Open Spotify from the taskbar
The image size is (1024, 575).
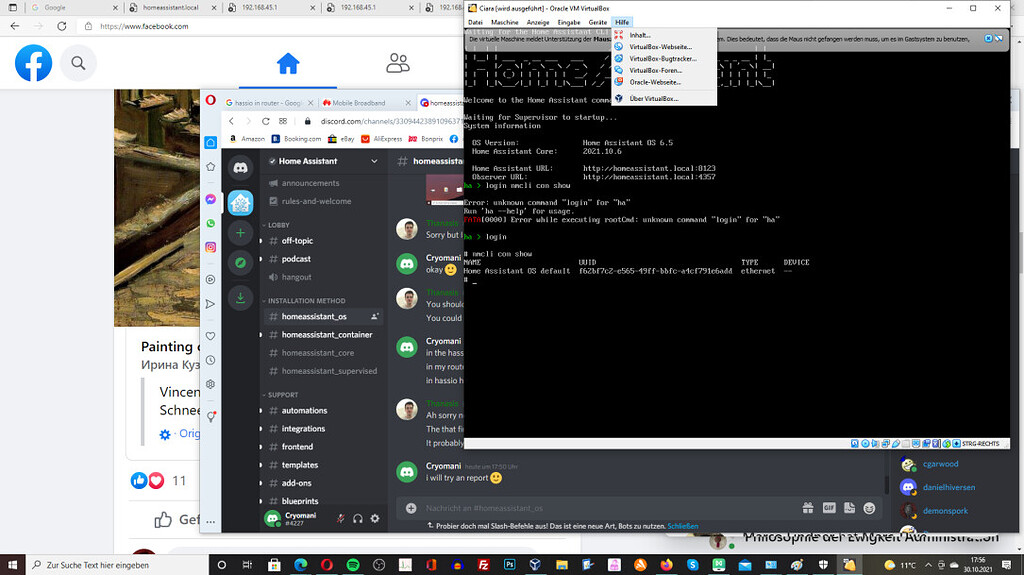click(353, 565)
